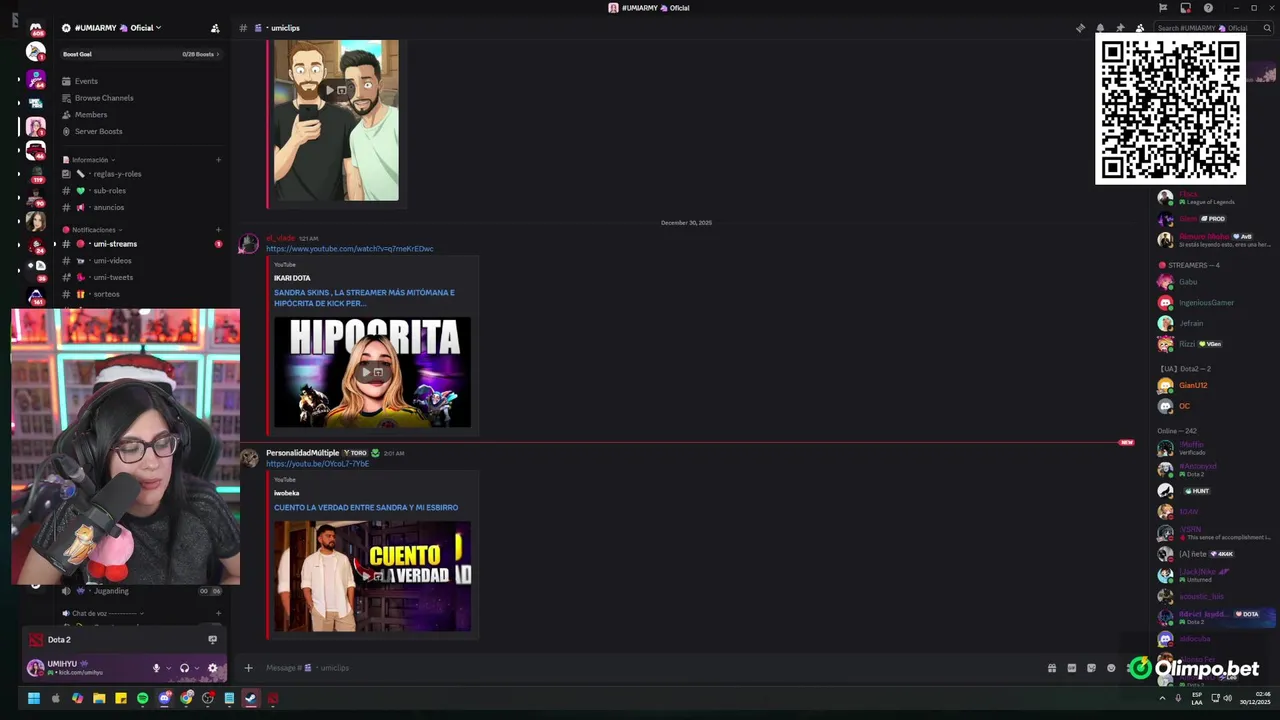Open the umi-videos channel

pos(112,261)
